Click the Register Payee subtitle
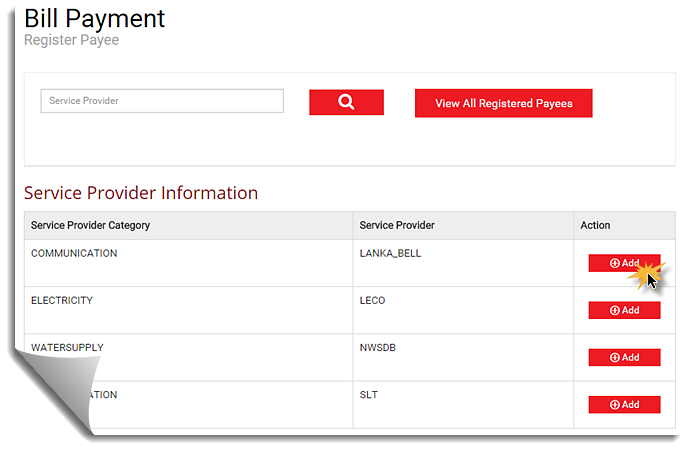687x450 pixels. [x=71, y=40]
